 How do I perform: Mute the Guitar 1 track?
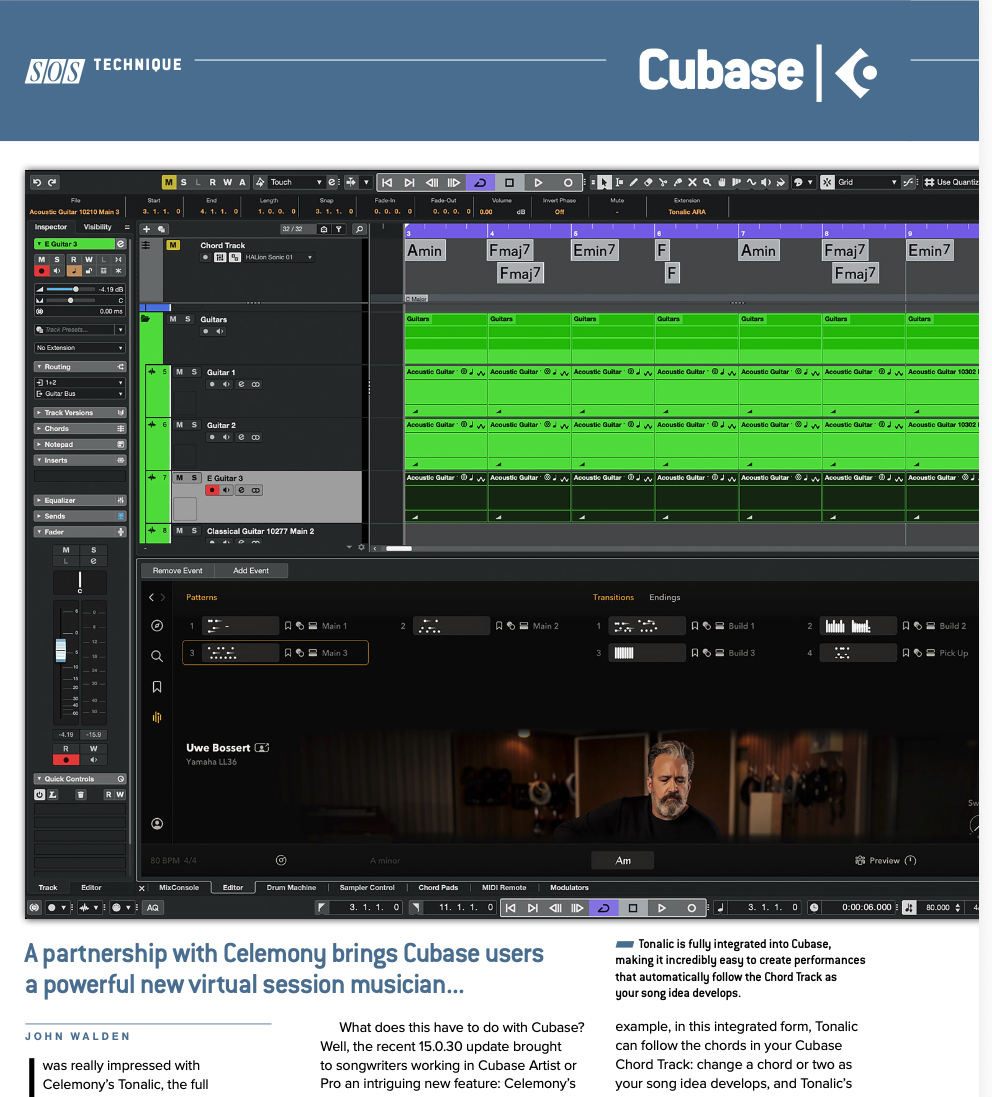pyautogui.click(x=180, y=372)
